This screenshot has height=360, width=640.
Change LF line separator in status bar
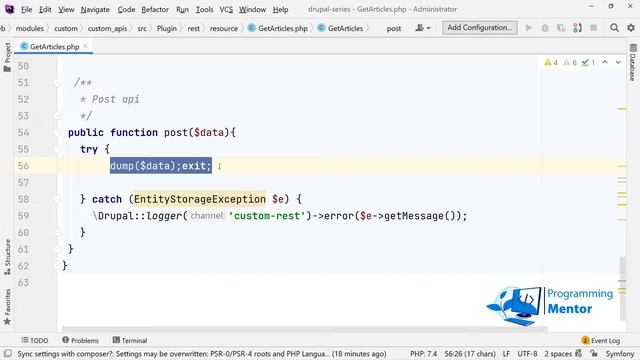point(506,353)
